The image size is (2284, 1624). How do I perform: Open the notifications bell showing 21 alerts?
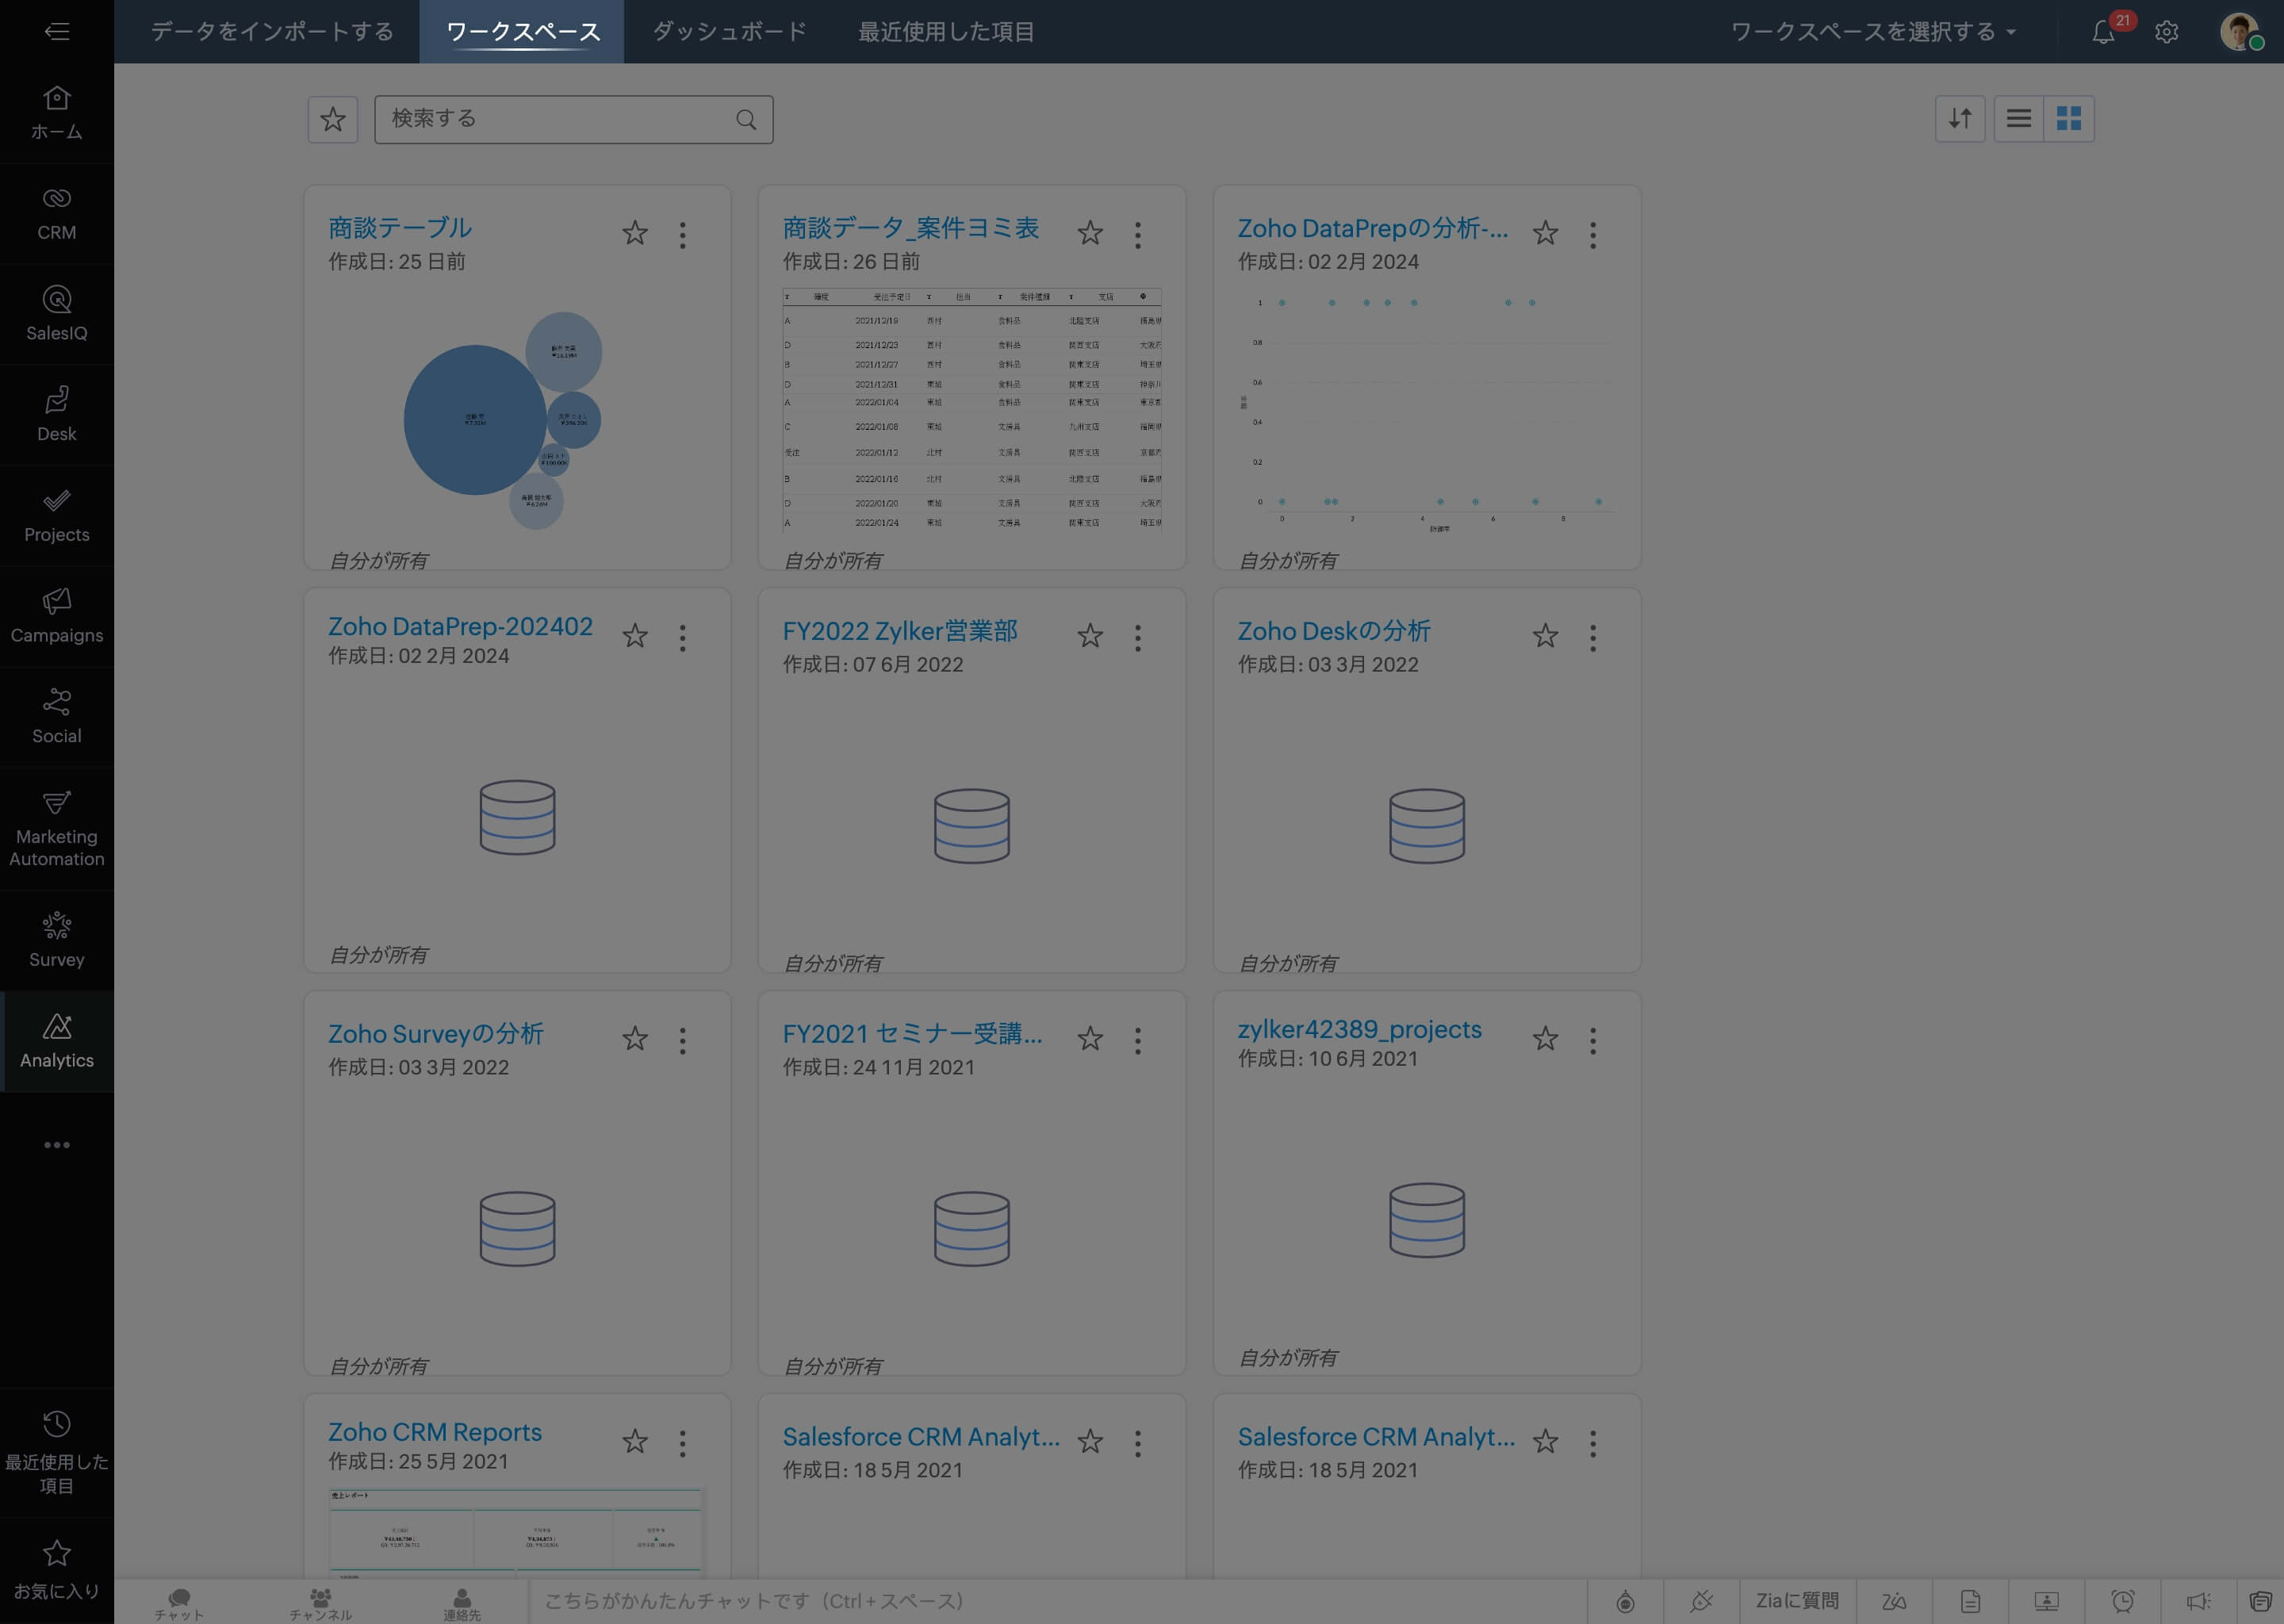2102,32
